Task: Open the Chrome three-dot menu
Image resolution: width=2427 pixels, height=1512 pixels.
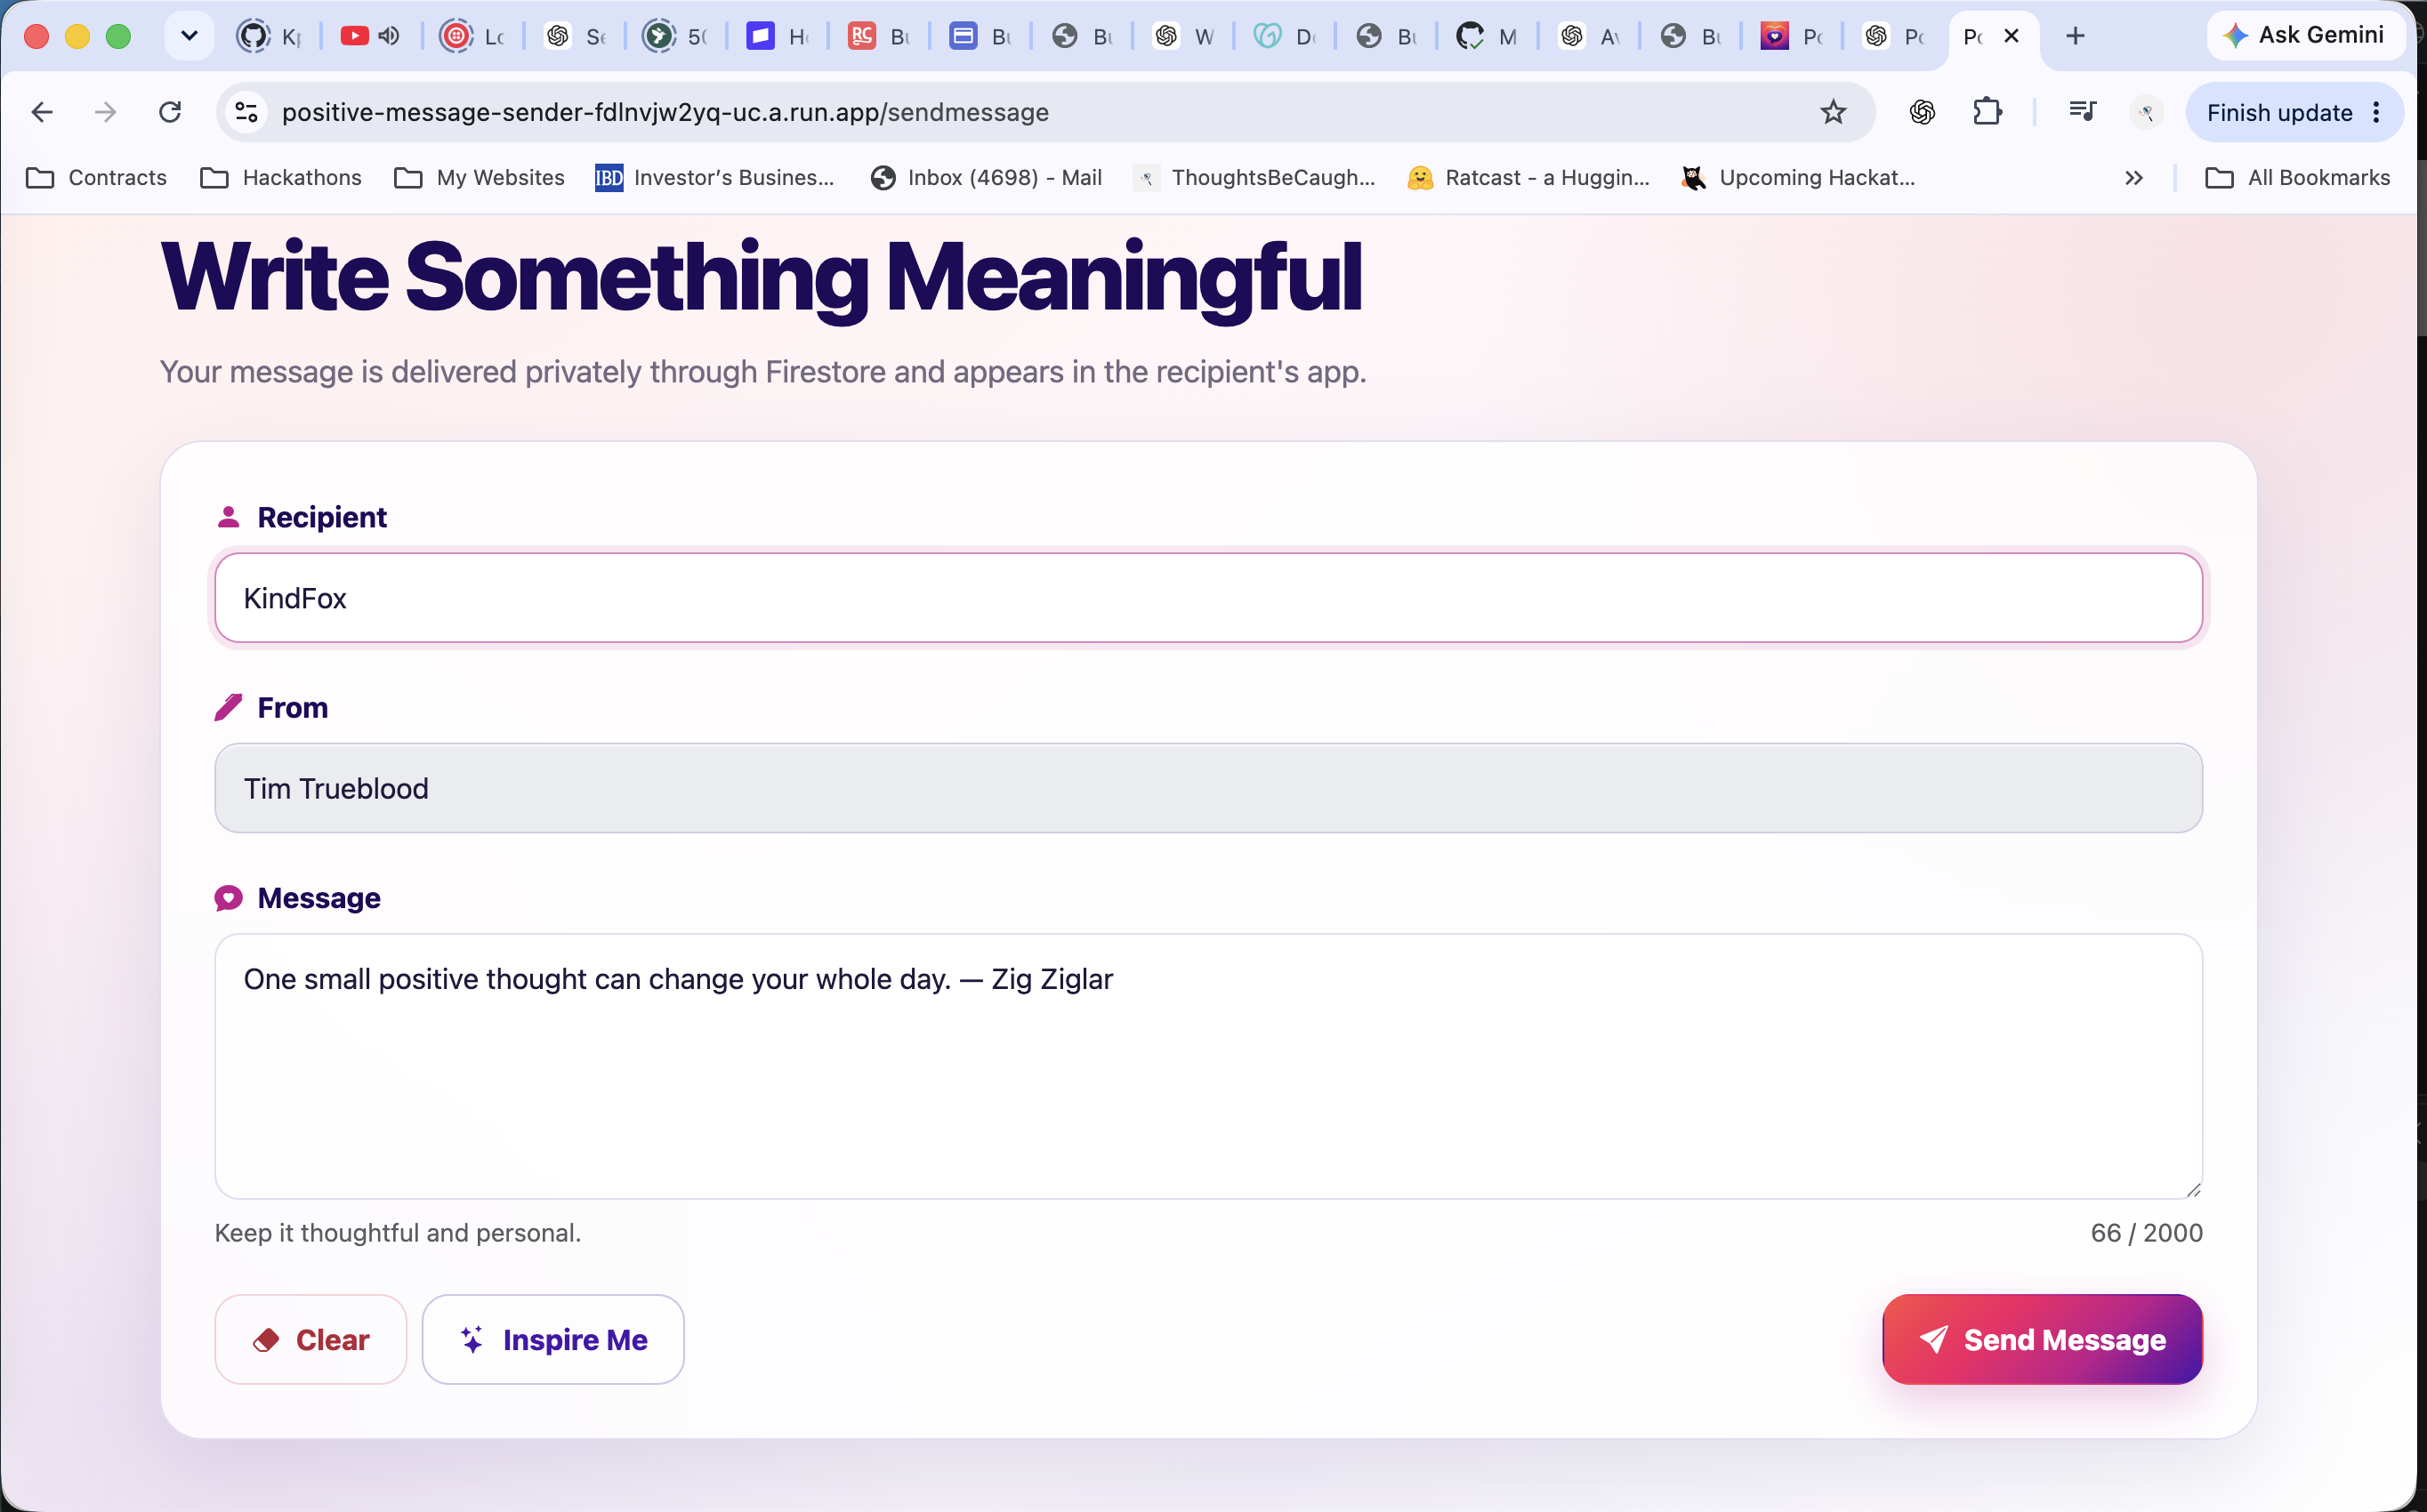Action: [2377, 112]
